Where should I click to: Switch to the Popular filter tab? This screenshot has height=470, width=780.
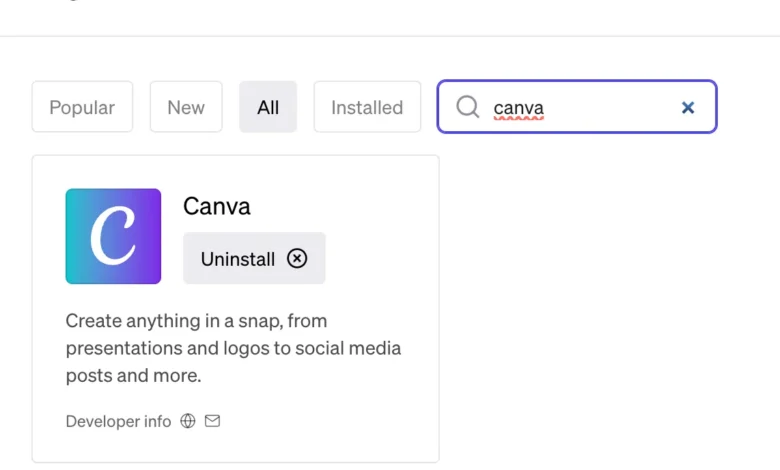[82, 107]
